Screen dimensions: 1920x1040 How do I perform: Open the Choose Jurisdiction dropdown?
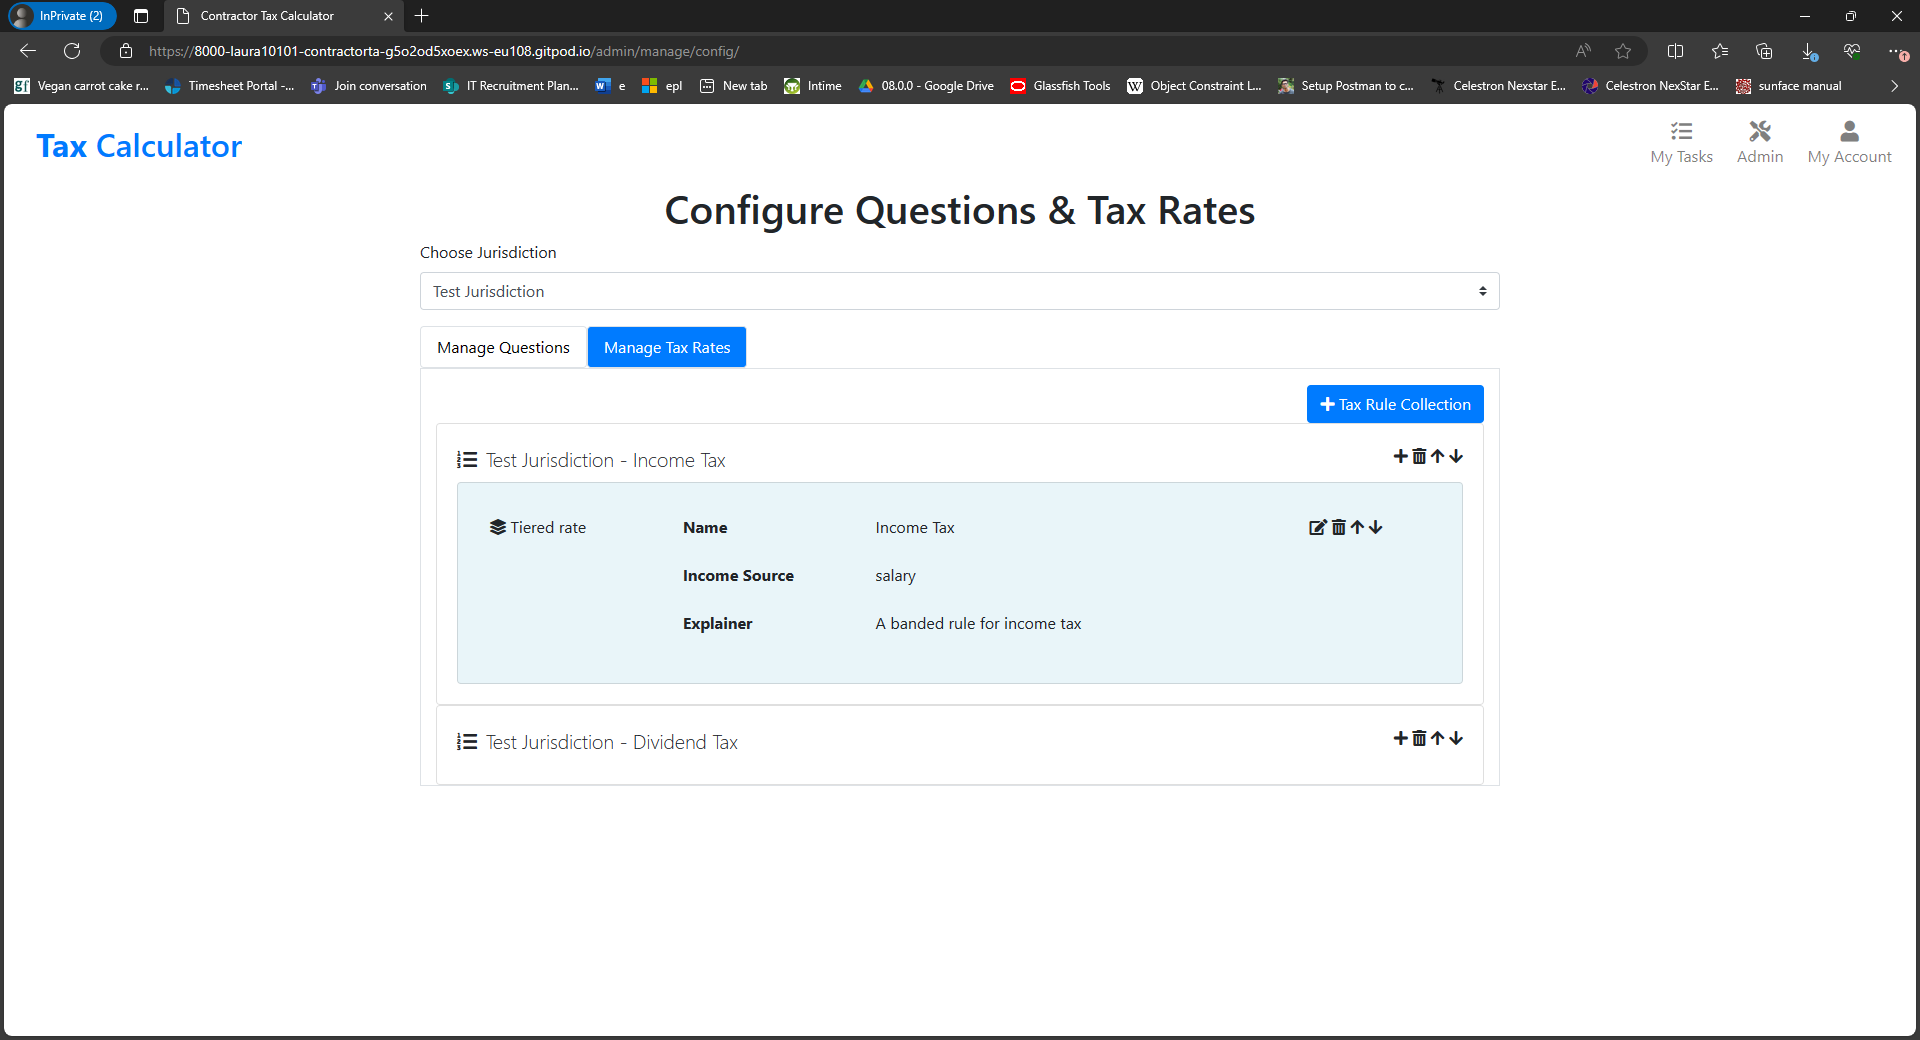click(x=959, y=291)
